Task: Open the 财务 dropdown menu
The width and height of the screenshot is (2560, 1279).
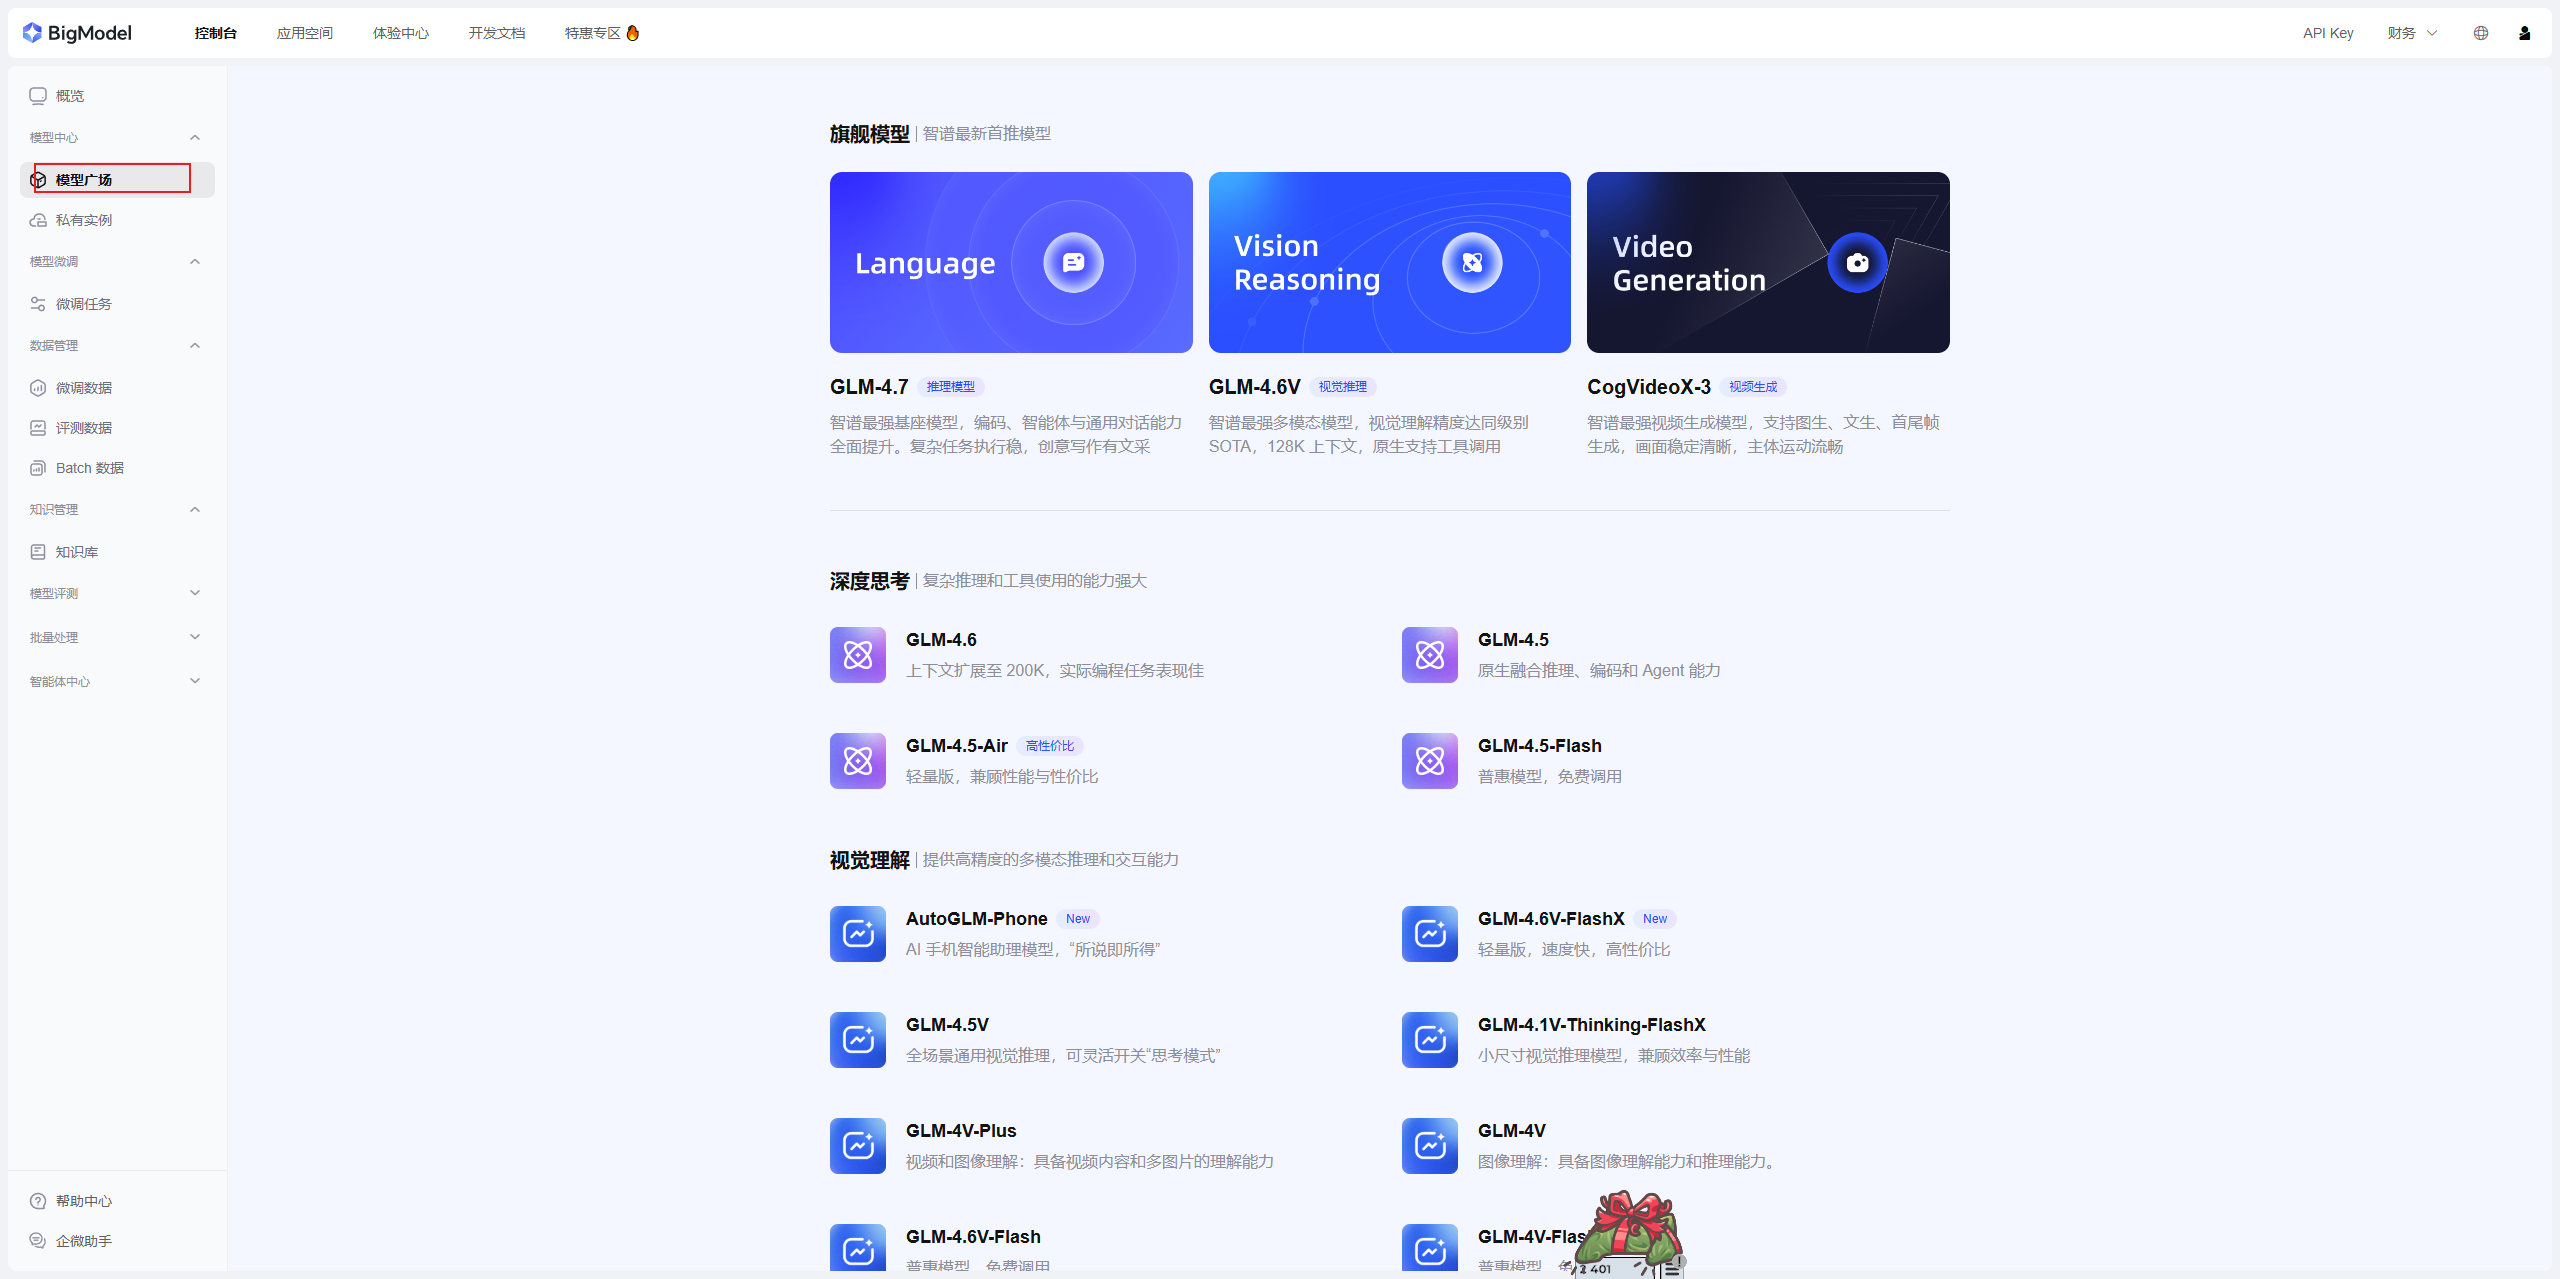Action: (x=2411, y=33)
